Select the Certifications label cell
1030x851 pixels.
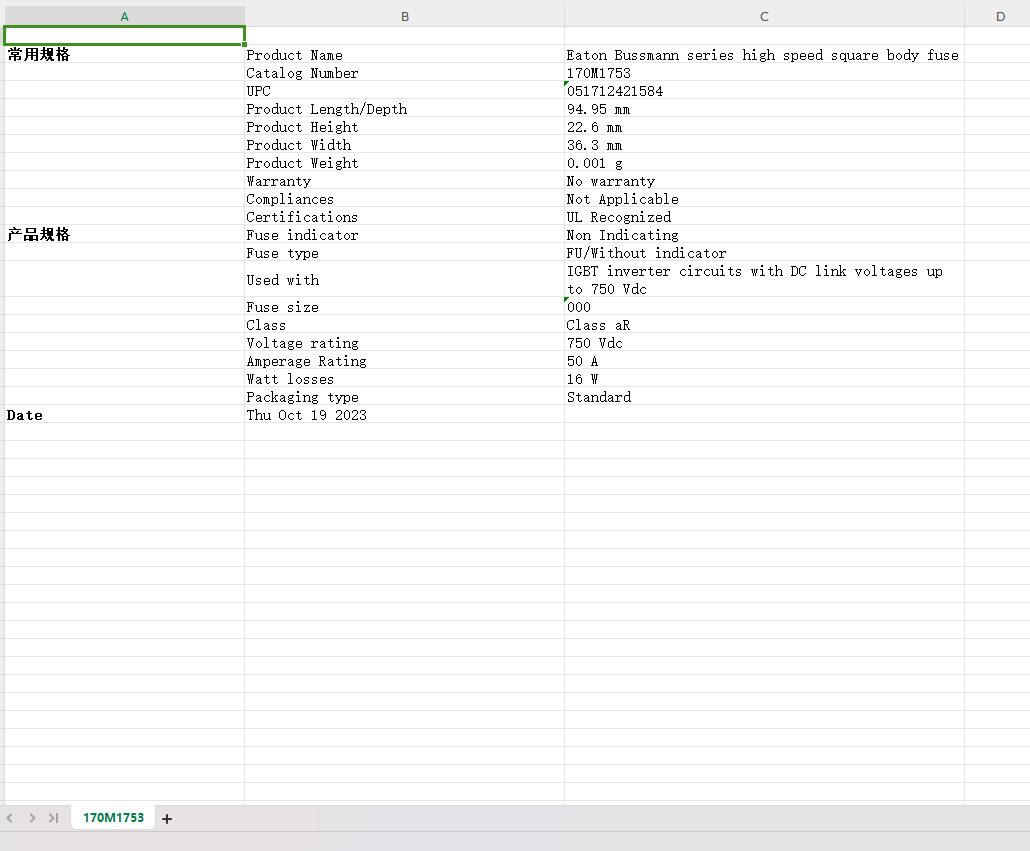[x=404, y=217]
